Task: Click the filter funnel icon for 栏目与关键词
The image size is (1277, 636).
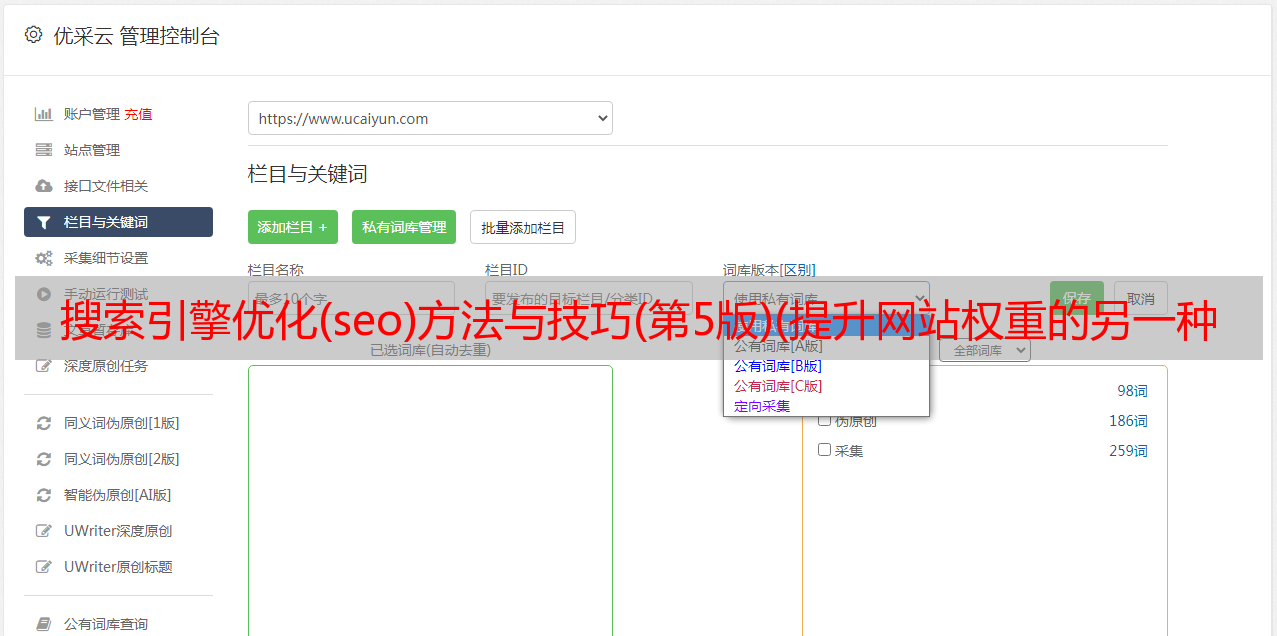Action: (43, 222)
